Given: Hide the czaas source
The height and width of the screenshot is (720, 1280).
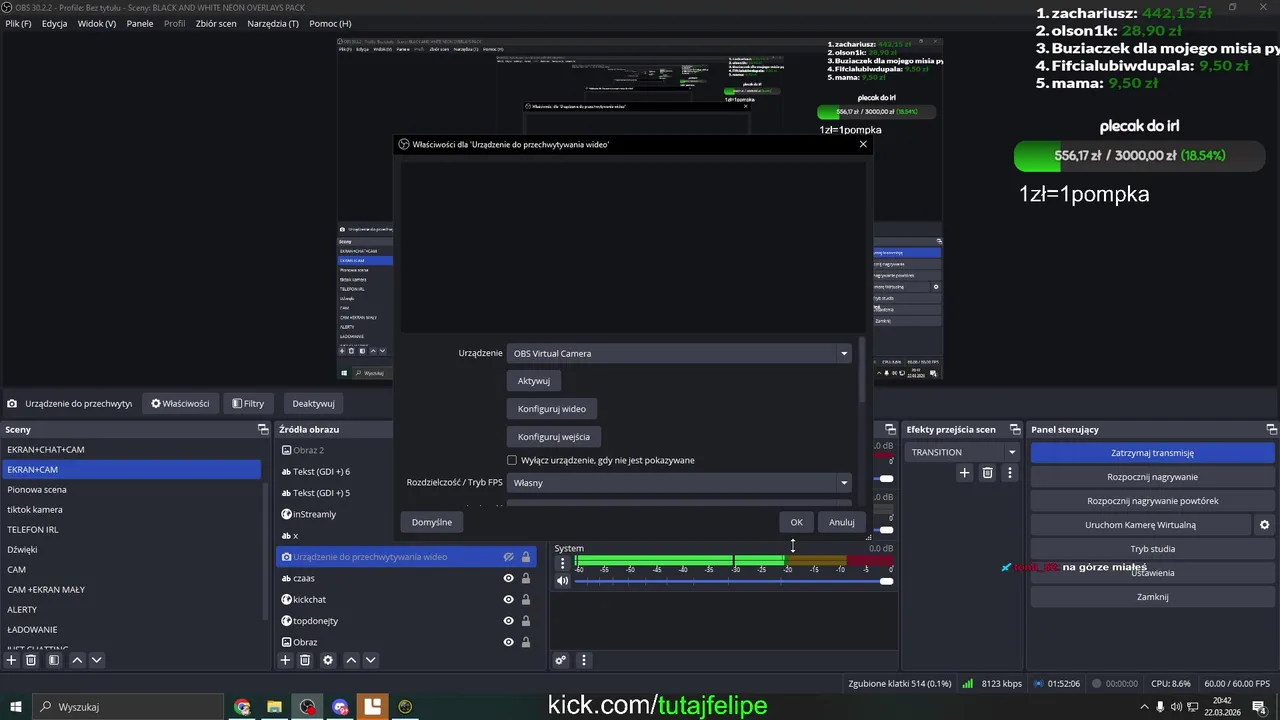Looking at the screenshot, I should point(508,578).
